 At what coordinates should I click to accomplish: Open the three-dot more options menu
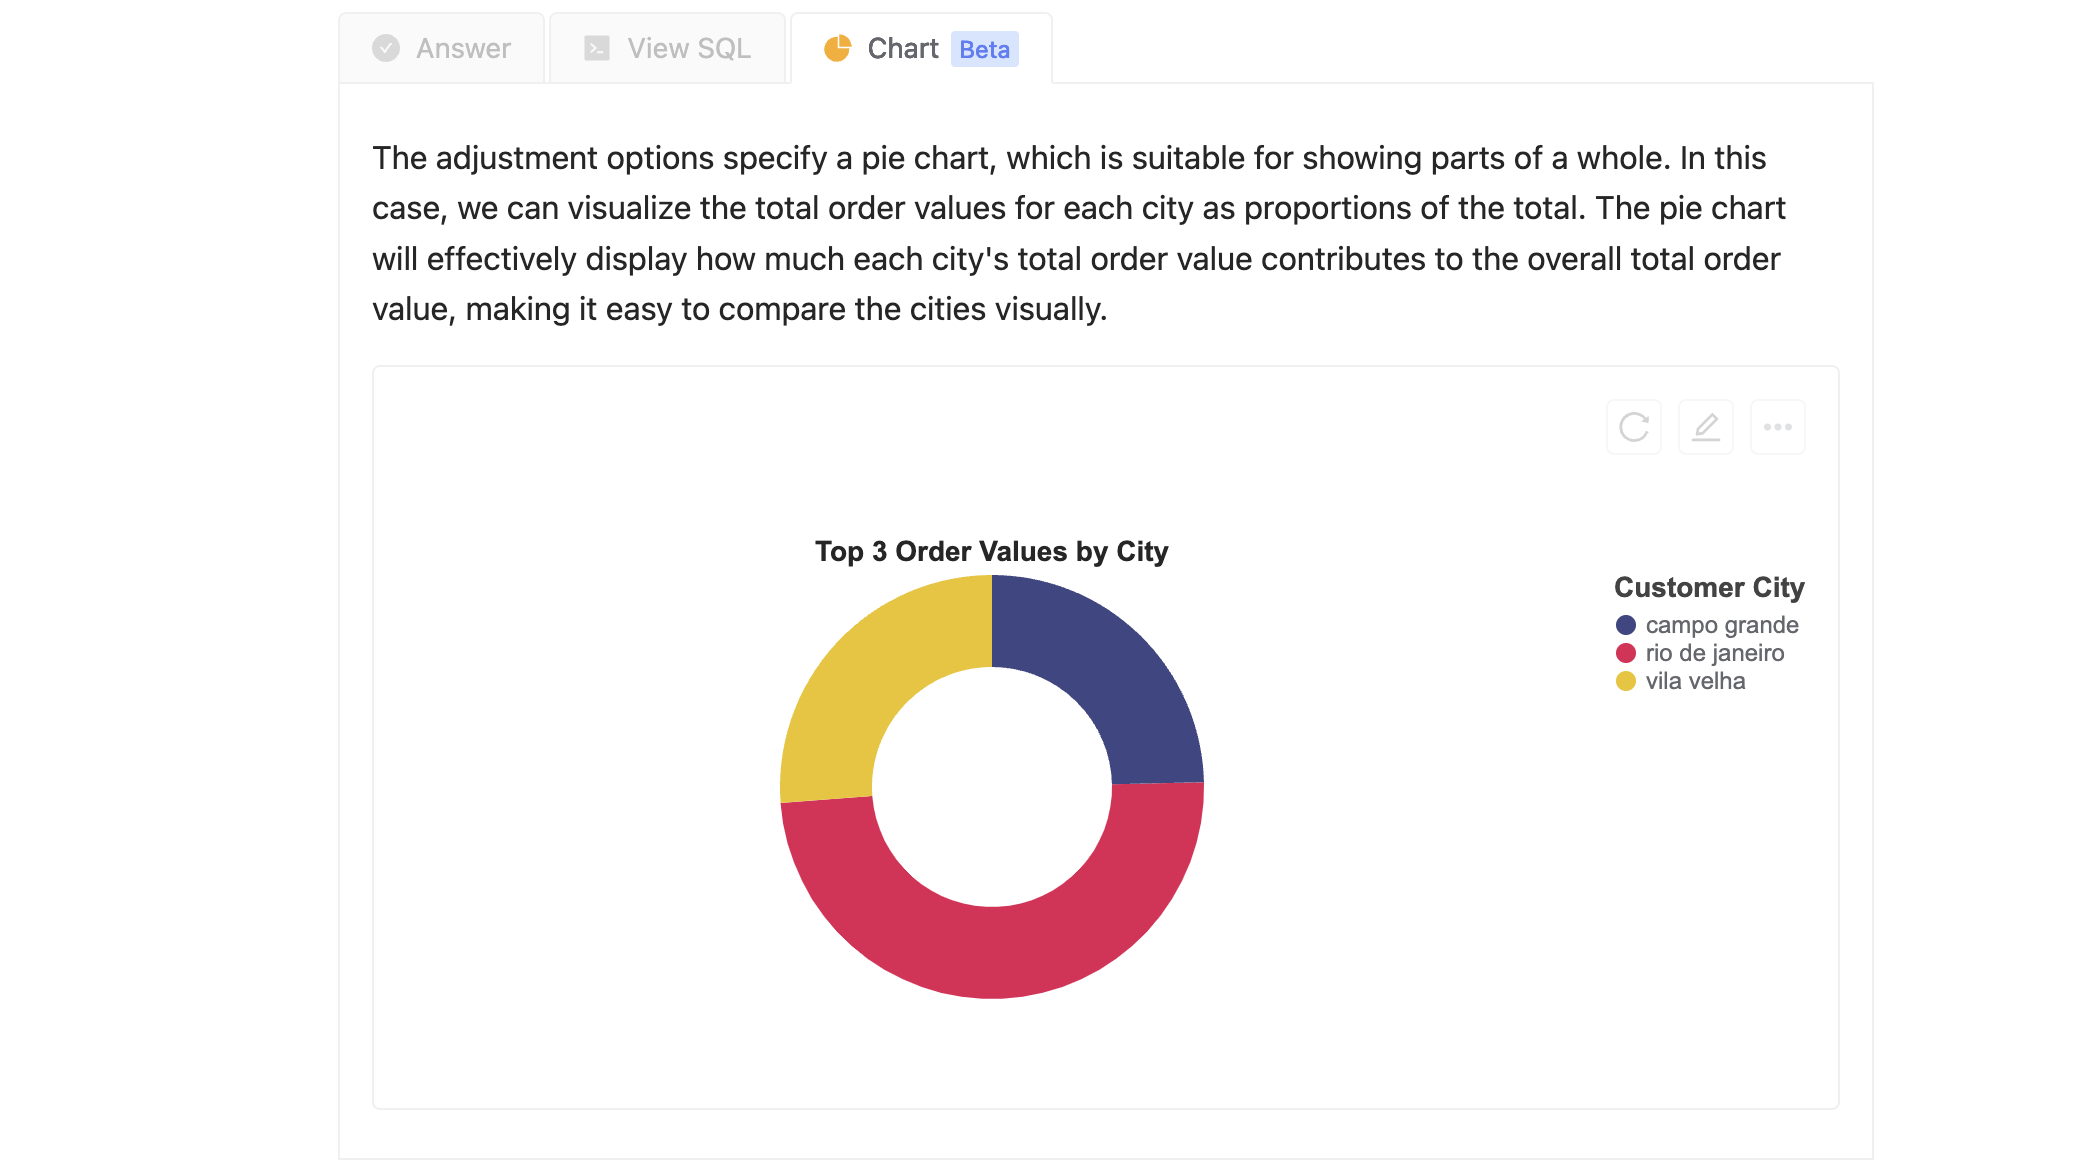click(1778, 427)
